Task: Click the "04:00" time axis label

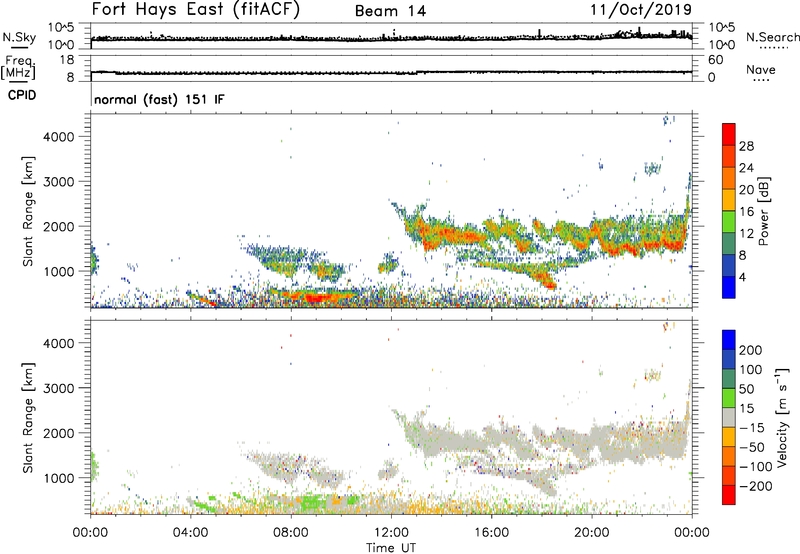Action: [191, 533]
